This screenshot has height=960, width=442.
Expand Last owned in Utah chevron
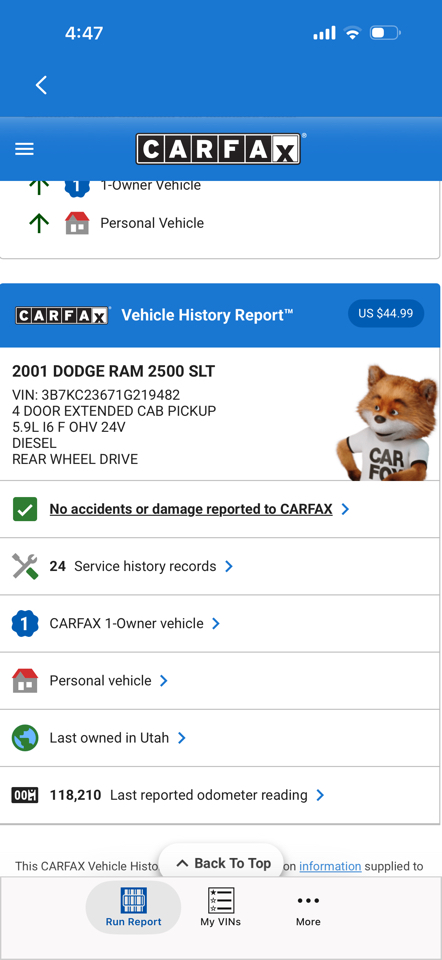tap(182, 738)
